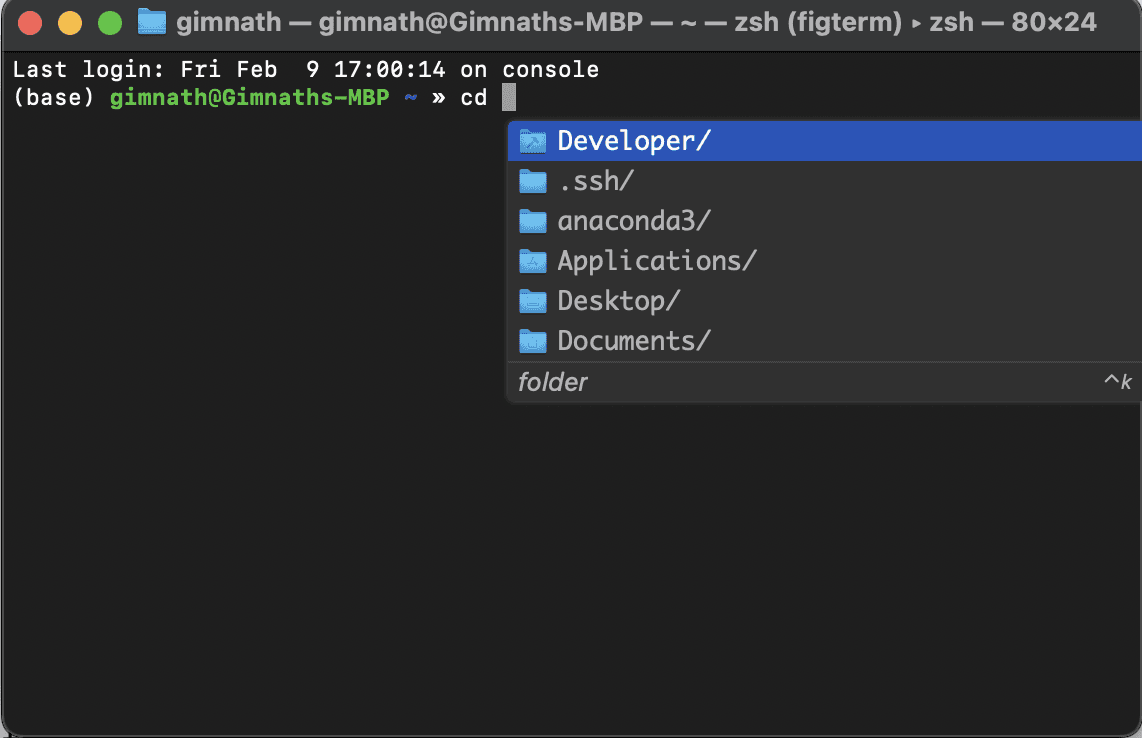The image size is (1142, 738).
Task: Select the Developer/ autocomplete suggestion
Action: [824, 141]
